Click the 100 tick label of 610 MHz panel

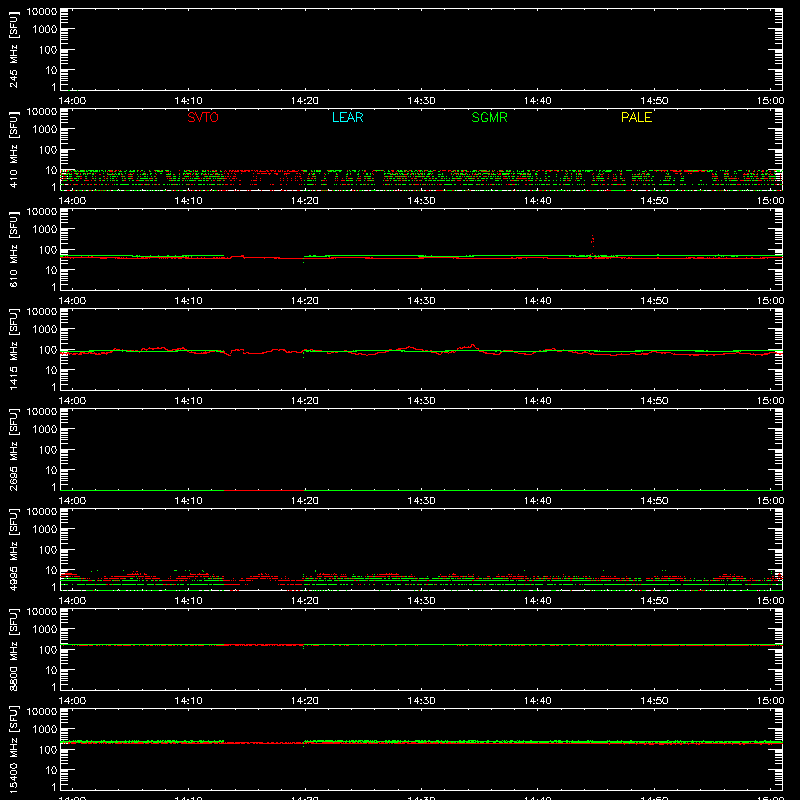(x=48, y=250)
